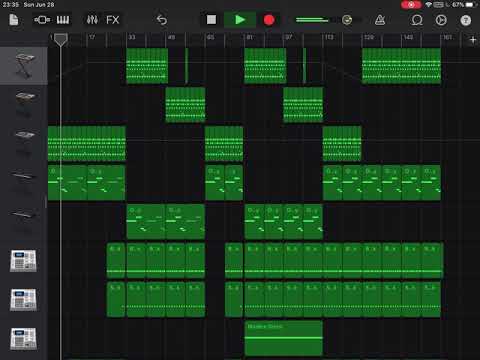The width and height of the screenshot is (480, 360).
Task: Open the FX panel
Action: pos(113,20)
